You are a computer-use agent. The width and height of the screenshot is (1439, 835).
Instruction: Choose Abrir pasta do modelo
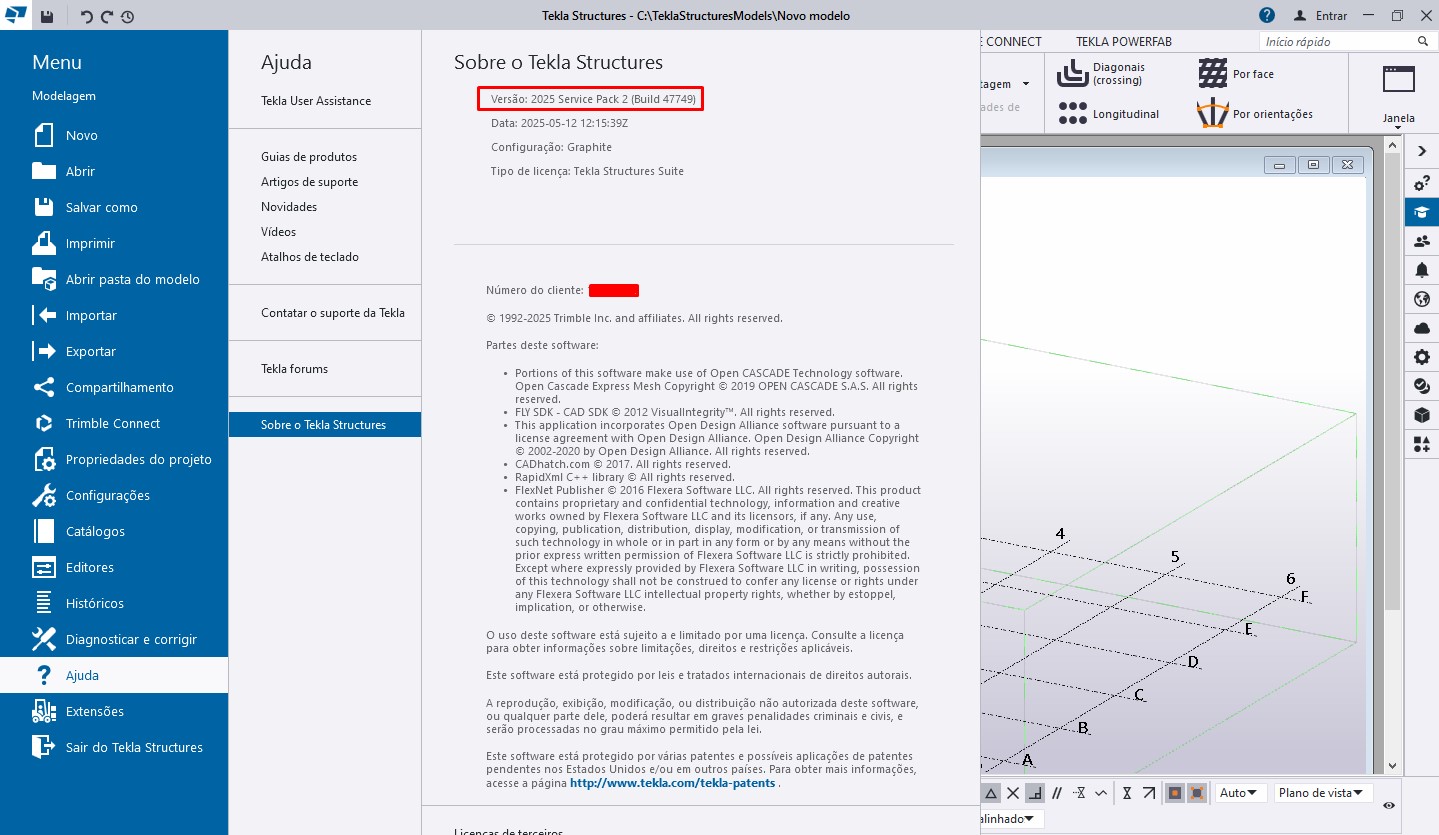[114, 279]
